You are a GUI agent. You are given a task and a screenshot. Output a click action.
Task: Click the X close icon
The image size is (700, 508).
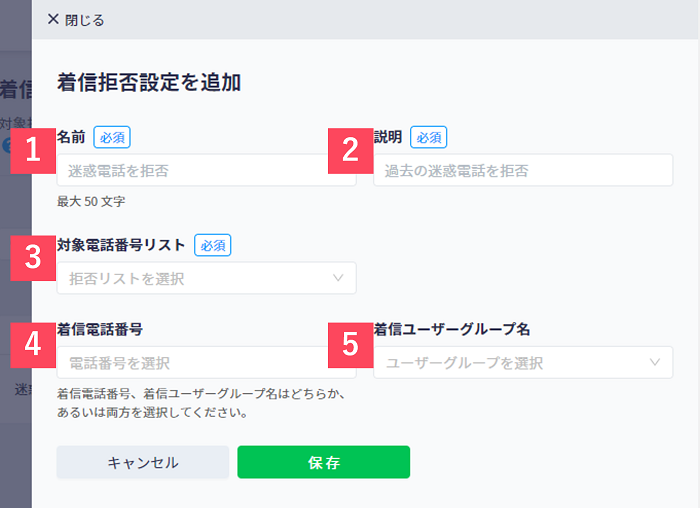coord(53,19)
